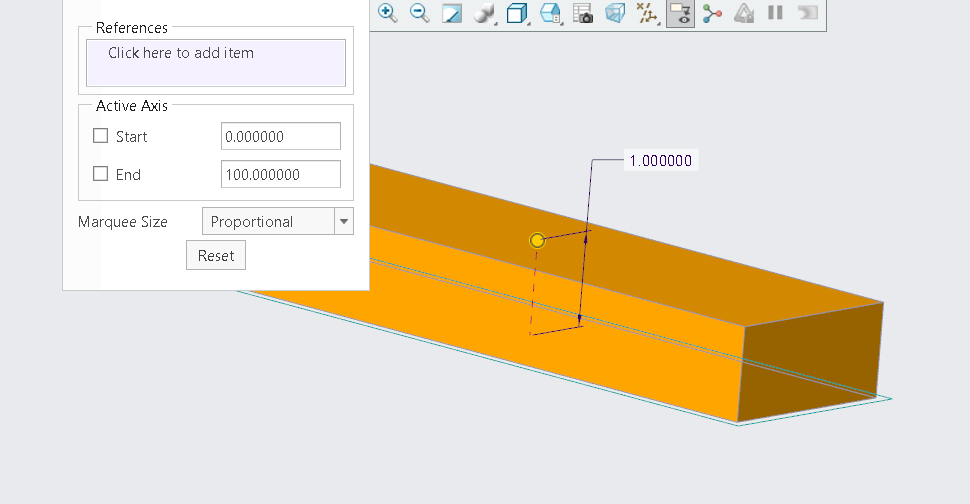Enable the End checkbox under Active Axis
The image size is (970, 504).
click(x=100, y=174)
